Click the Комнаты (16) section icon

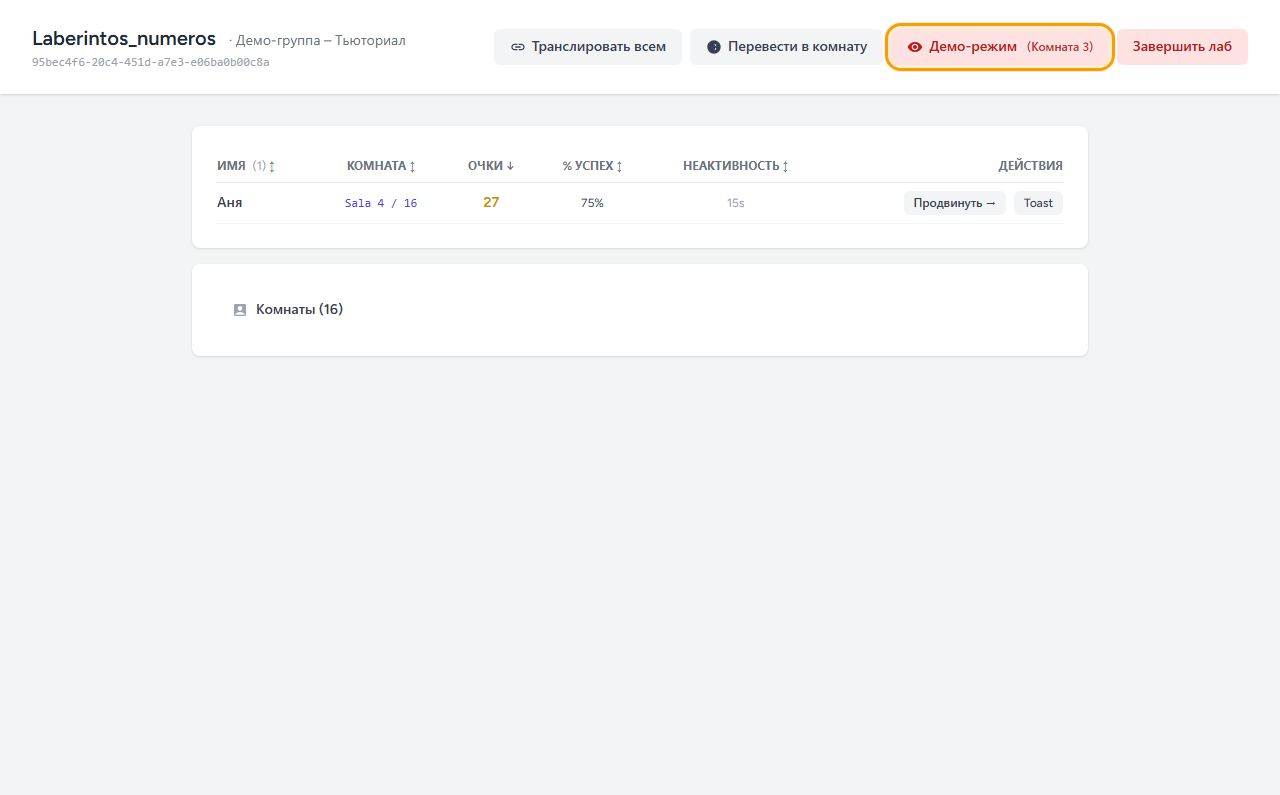coord(240,310)
